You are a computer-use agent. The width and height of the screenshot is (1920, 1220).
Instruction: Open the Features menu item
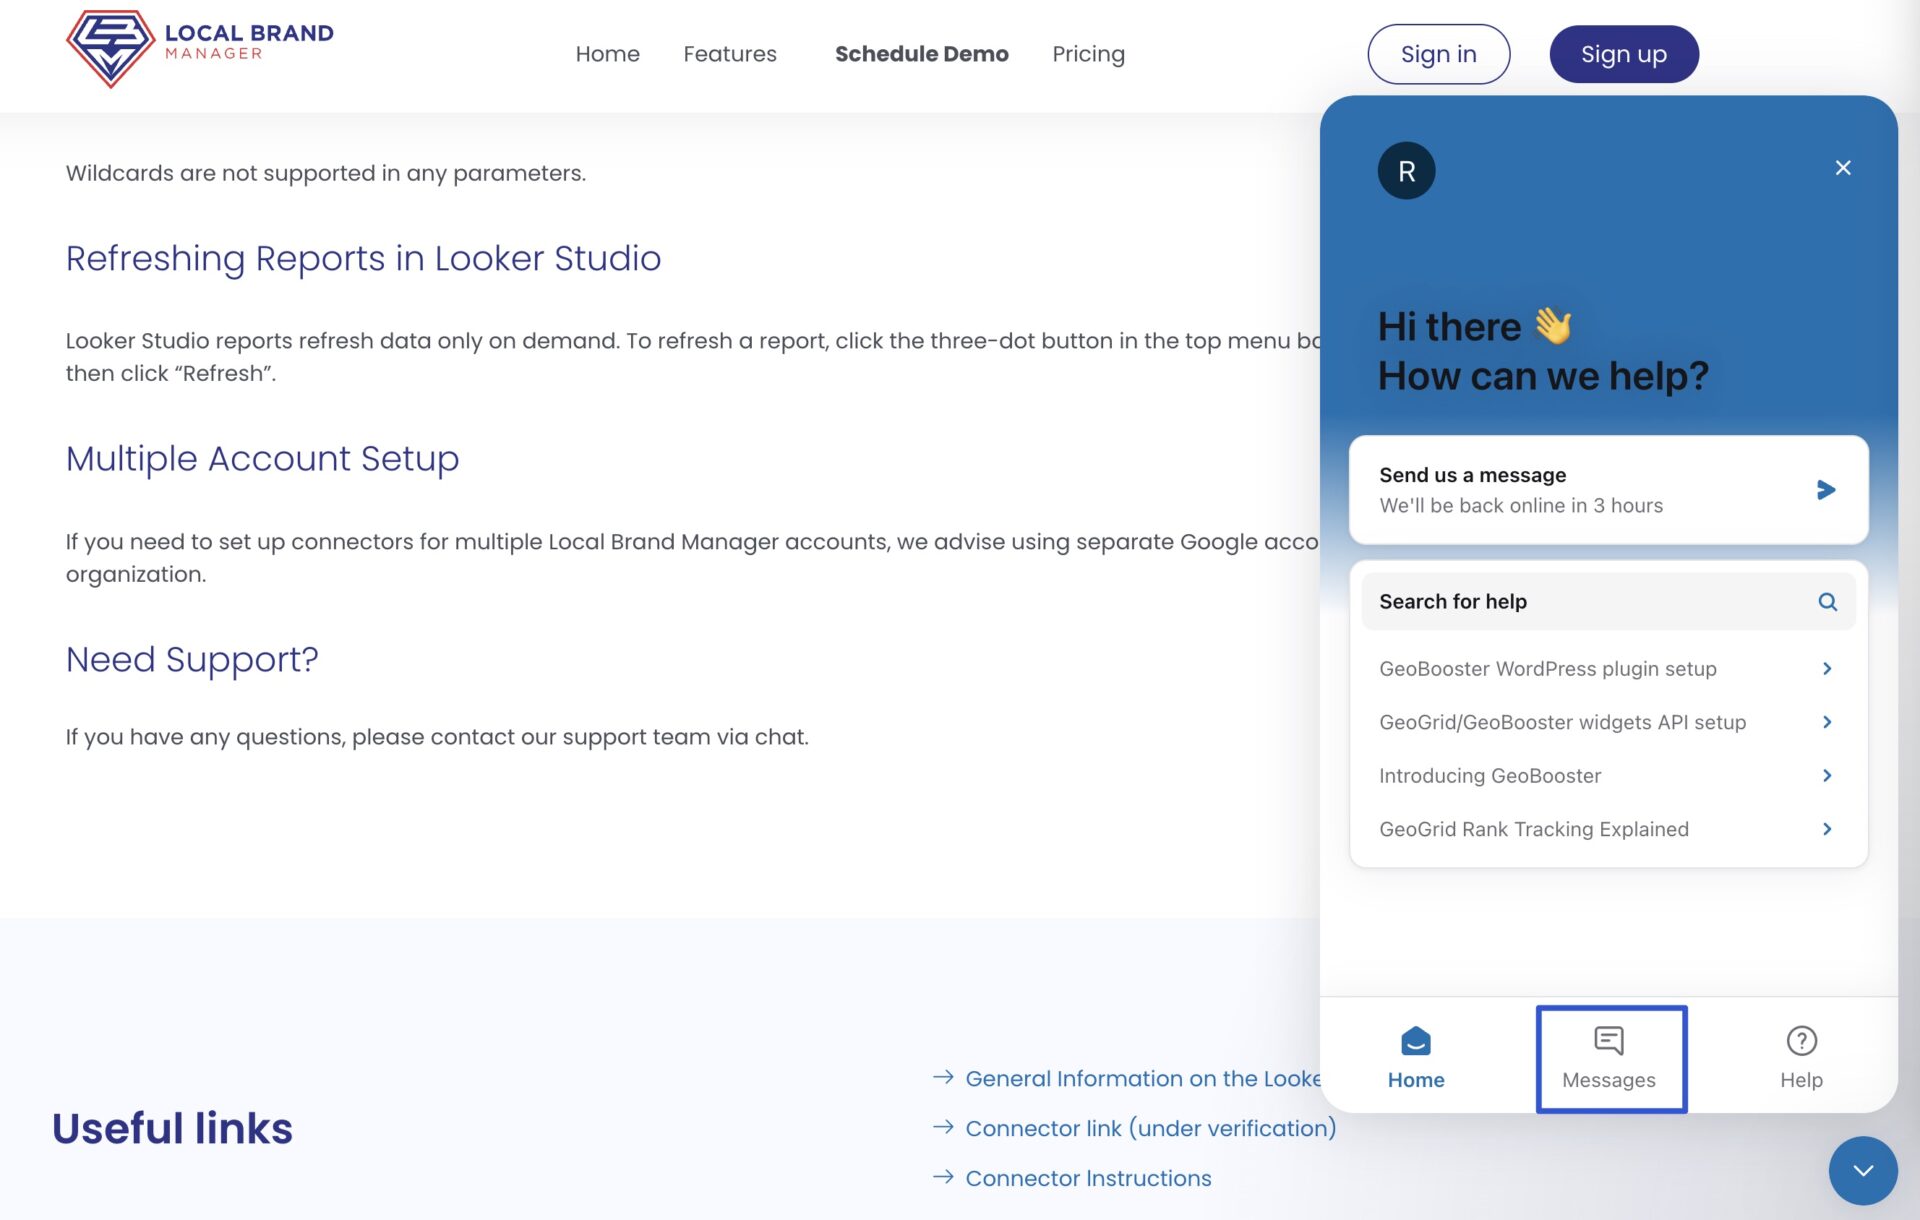pyautogui.click(x=729, y=54)
